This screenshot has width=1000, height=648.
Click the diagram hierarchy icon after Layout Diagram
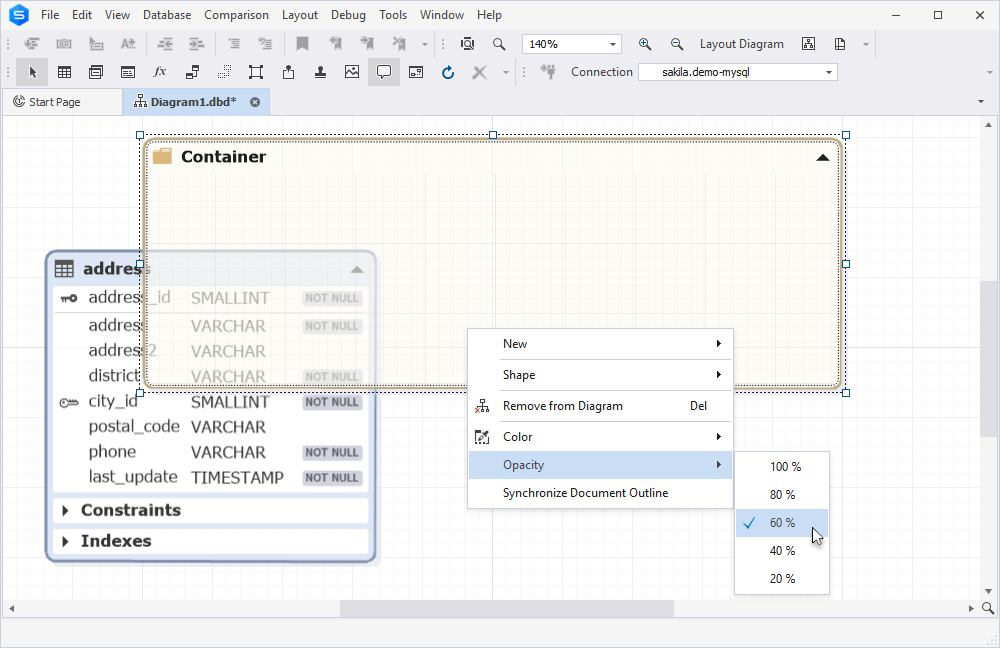(x=808, y=44)
